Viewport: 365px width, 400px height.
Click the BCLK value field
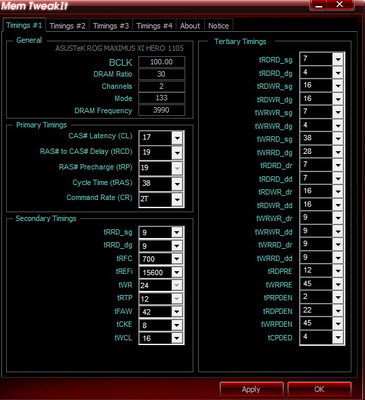click(161, 62)
